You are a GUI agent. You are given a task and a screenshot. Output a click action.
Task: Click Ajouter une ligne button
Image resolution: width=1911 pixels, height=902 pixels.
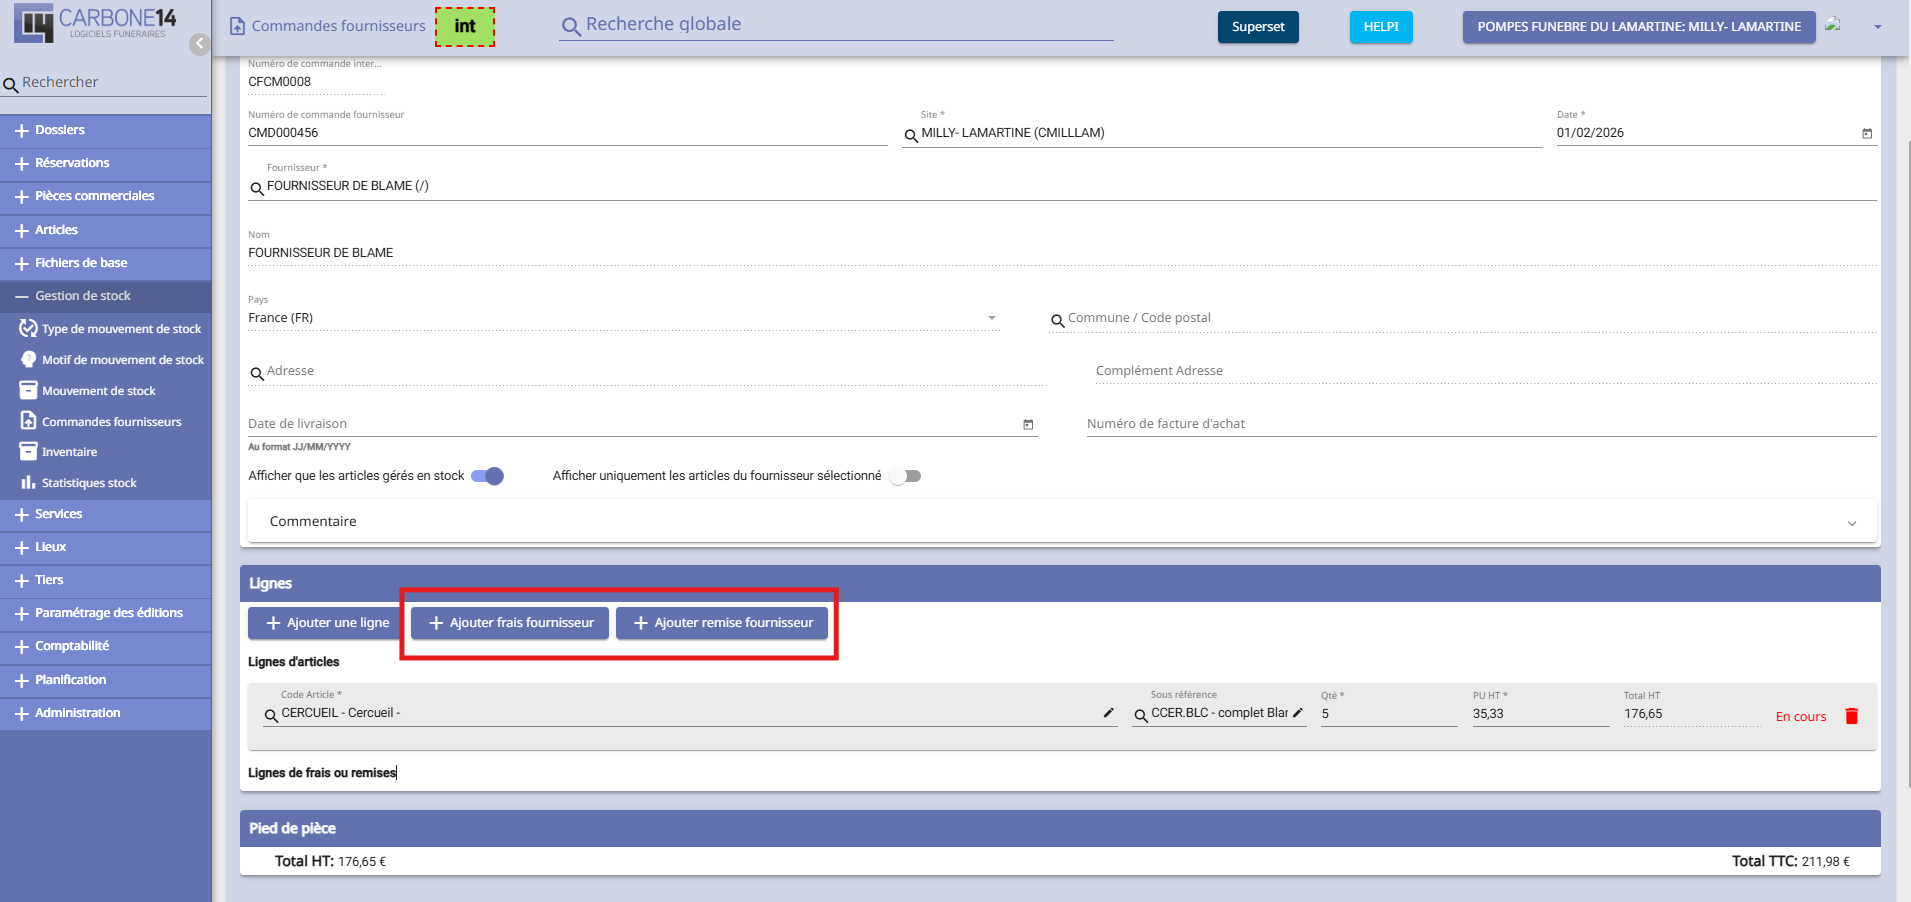[x=328, y=623]
